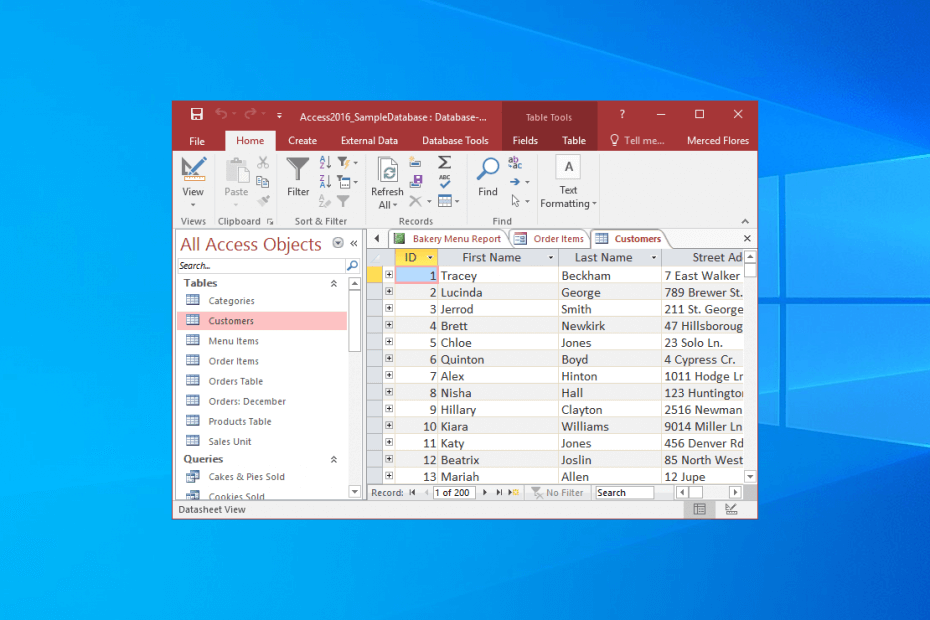Select the Datasheet View status bar button

[699, 509]
